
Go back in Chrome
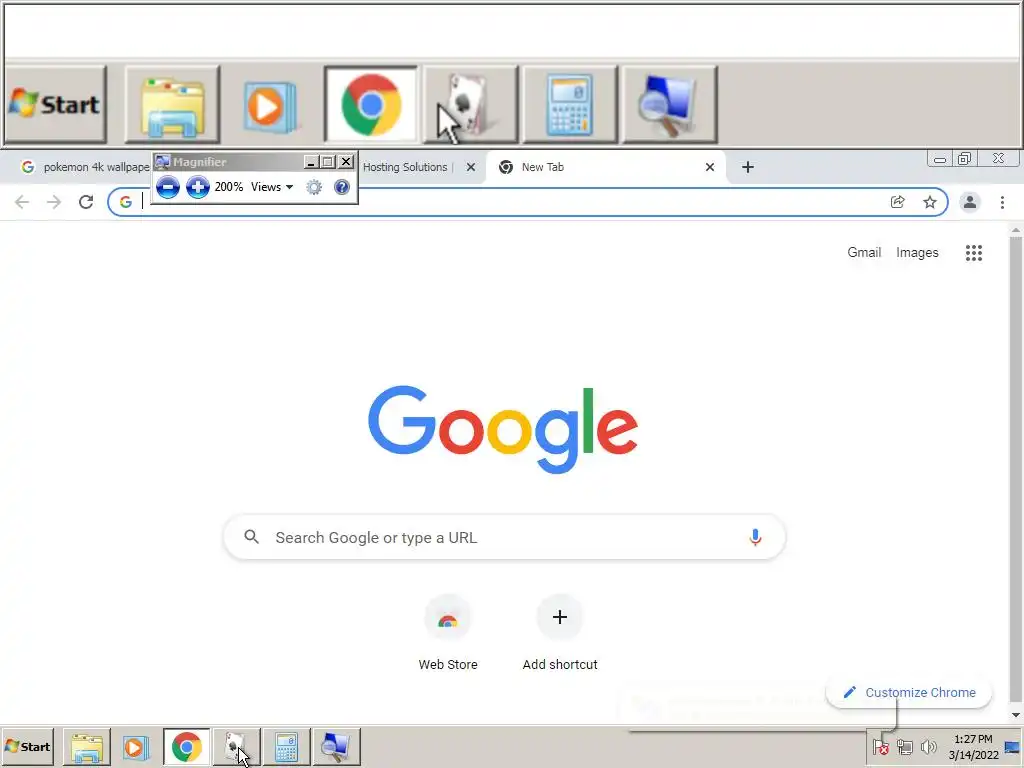pos(22,202)
